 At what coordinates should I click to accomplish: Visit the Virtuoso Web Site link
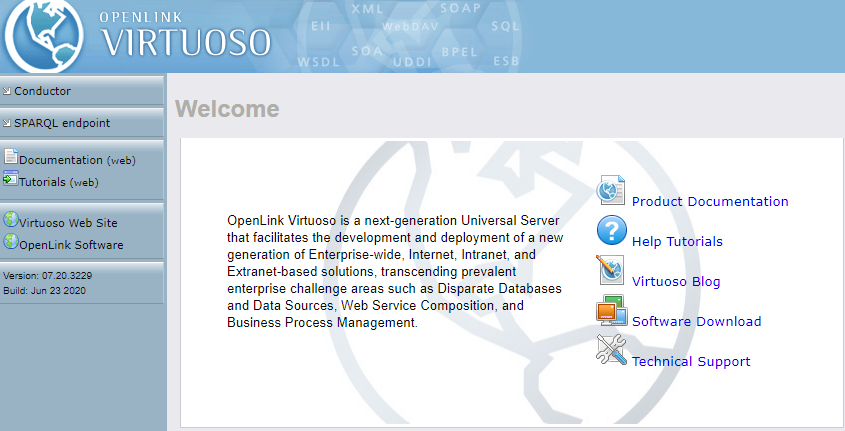tap(68, 223)
